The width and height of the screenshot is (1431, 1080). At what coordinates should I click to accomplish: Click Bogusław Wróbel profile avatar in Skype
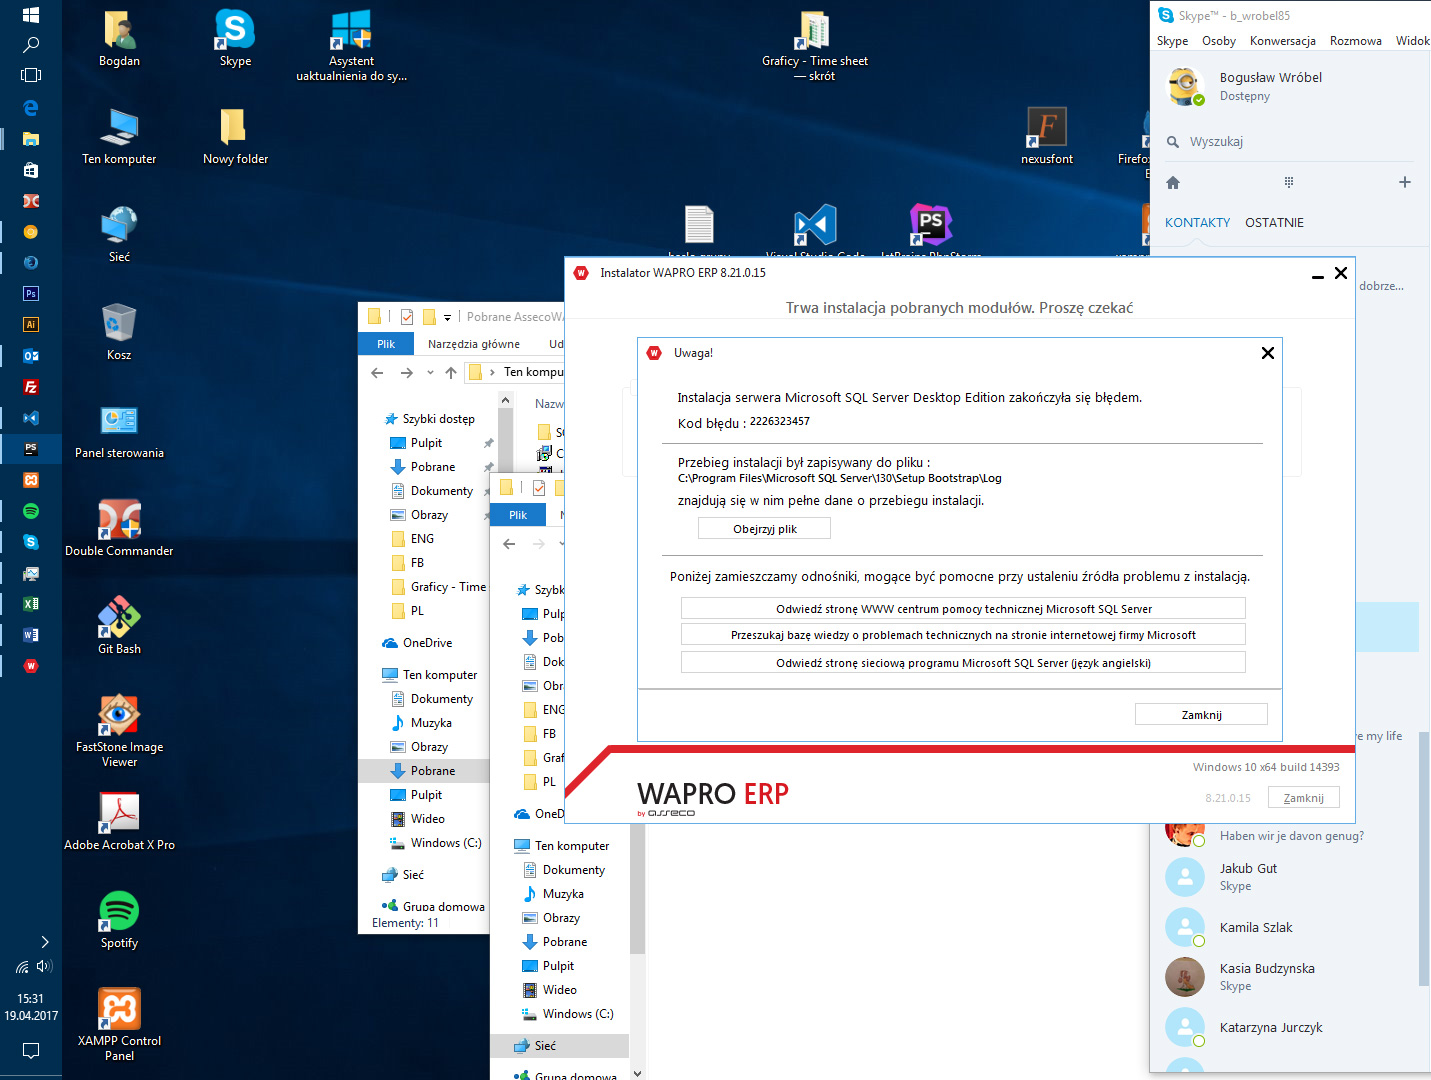point(1185,86)
